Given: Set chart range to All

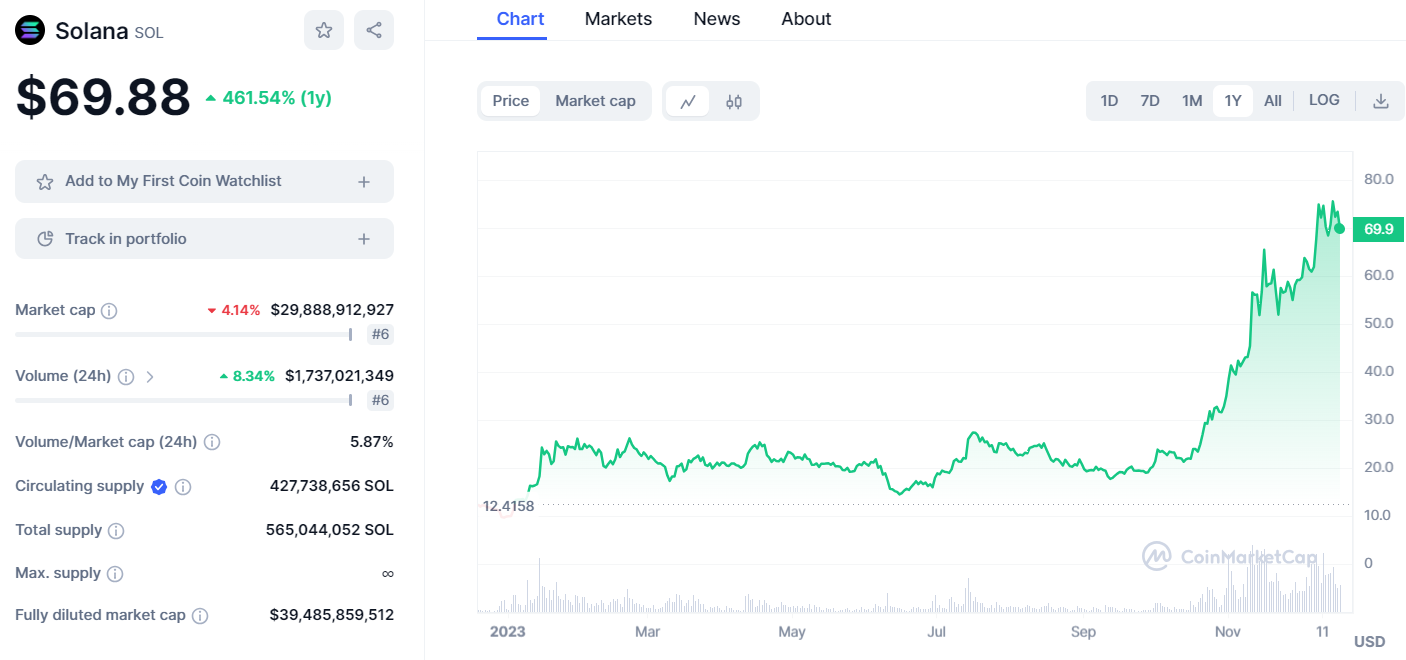Looking at the screenshot, I should point(1273,101).
